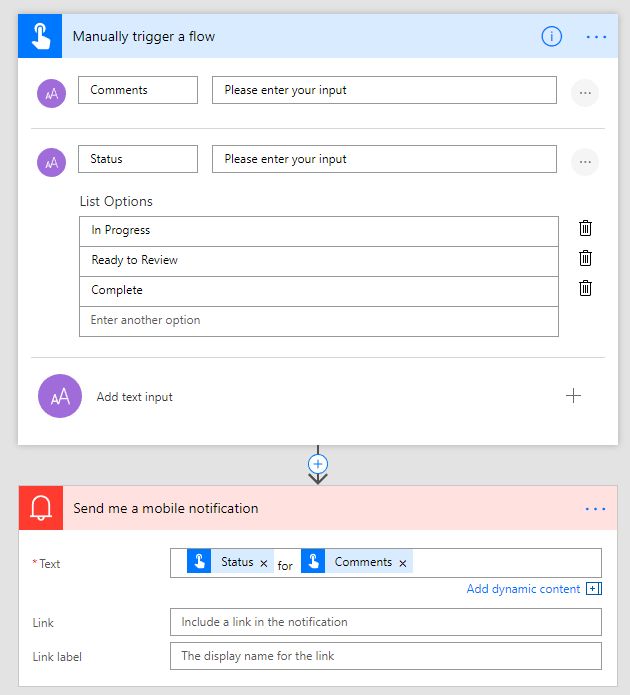Delete the In Progress list option
The width and height of the screenshot is (630, 695).
coord(586,229)
